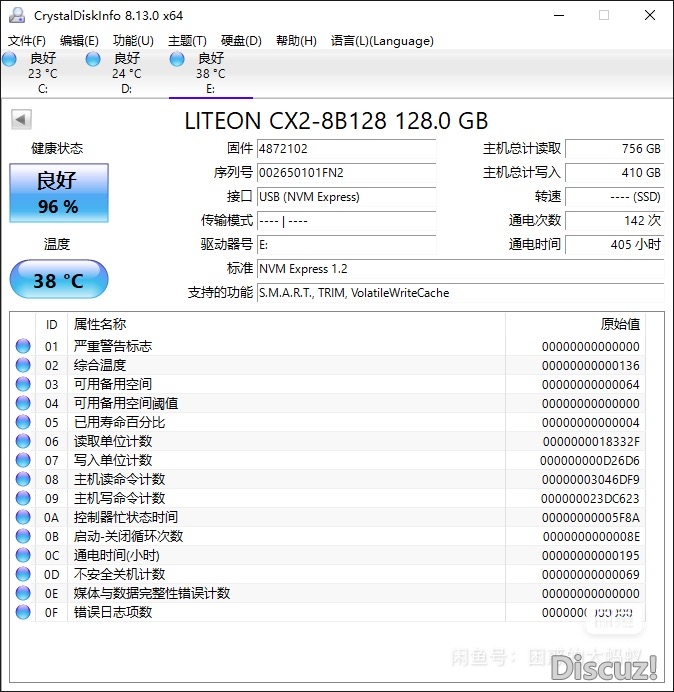Click the previous disk arrow button
Image resolution: width=674 pixels, height=692 pixels.
(x=20, y=120)
